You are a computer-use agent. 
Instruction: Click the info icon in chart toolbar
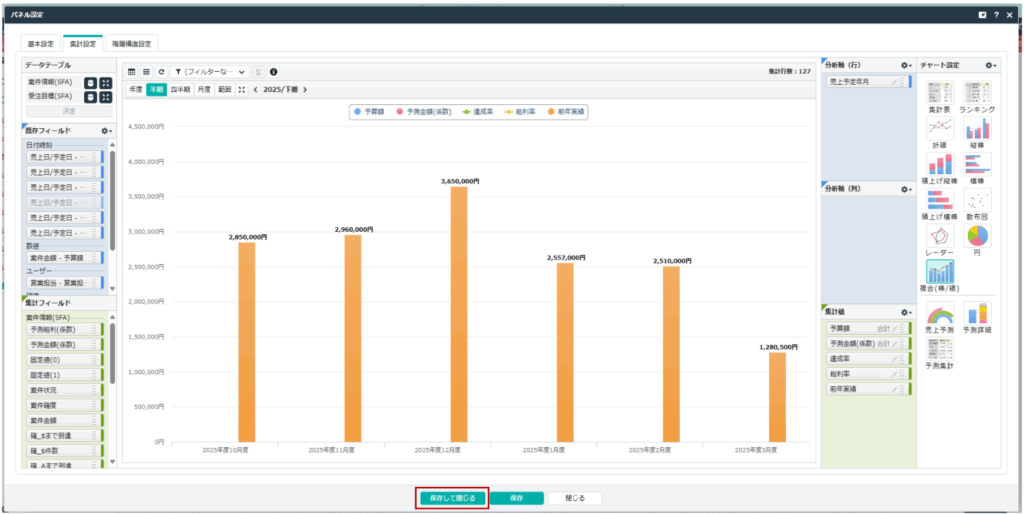(x=274, y=72)
